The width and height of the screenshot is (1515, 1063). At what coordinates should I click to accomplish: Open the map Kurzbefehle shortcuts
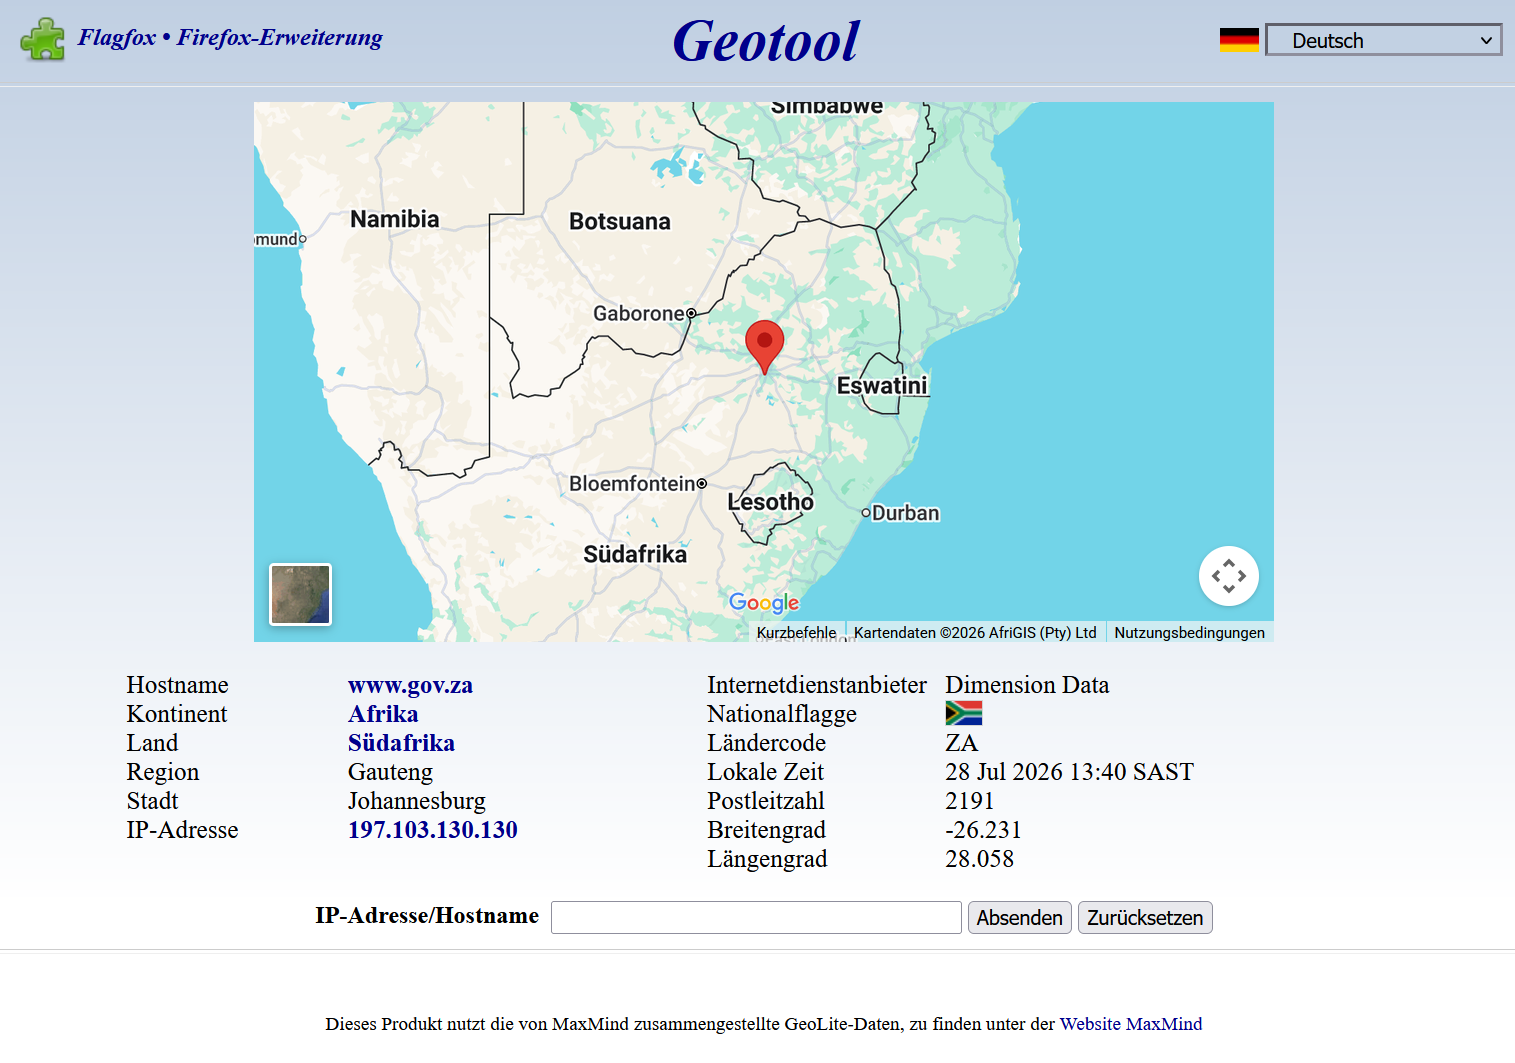click(796, 632)
